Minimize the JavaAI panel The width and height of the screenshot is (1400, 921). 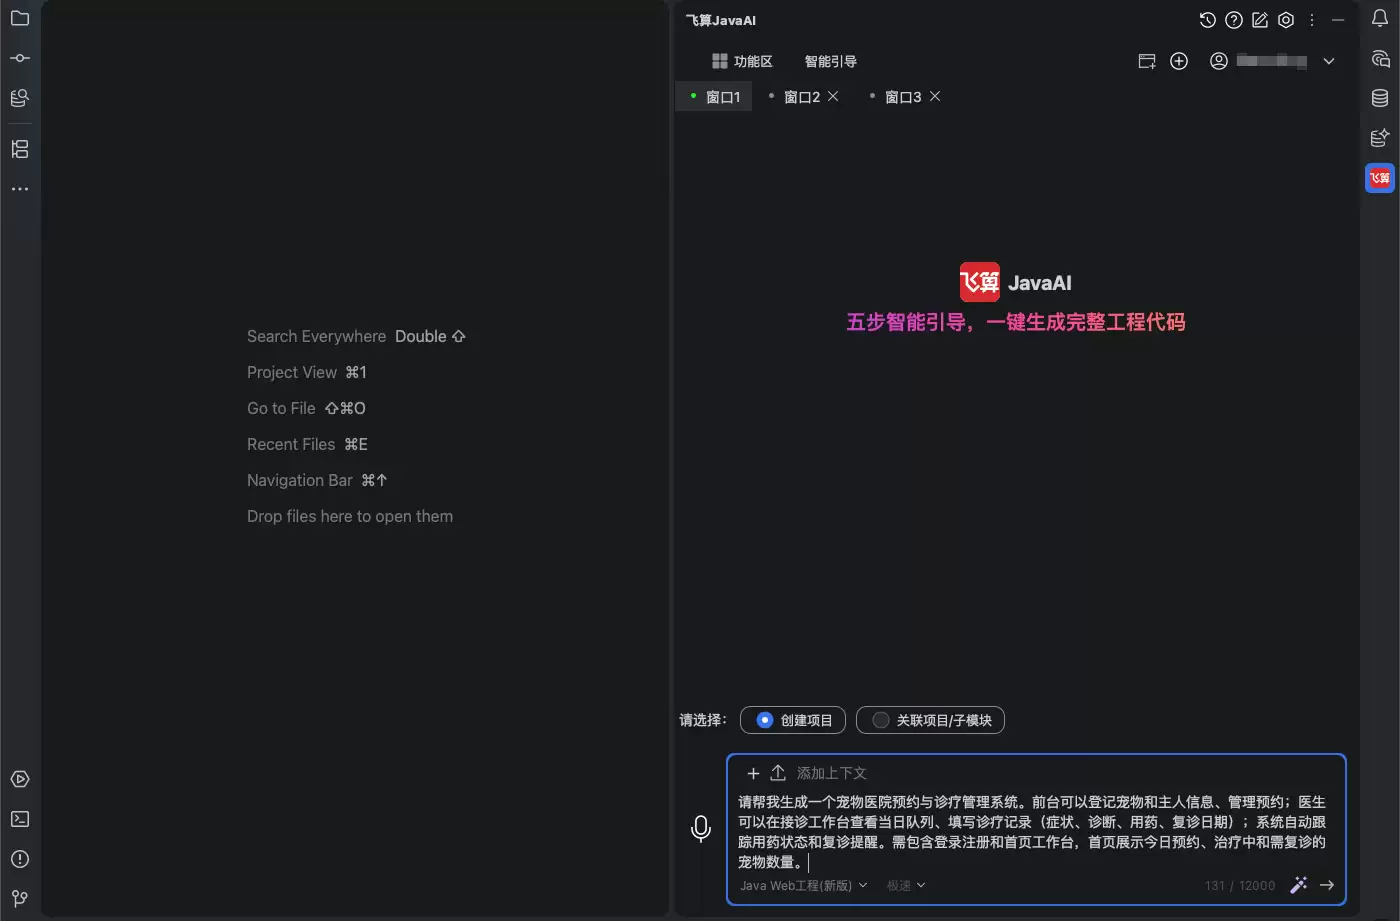pos(1338,20)
